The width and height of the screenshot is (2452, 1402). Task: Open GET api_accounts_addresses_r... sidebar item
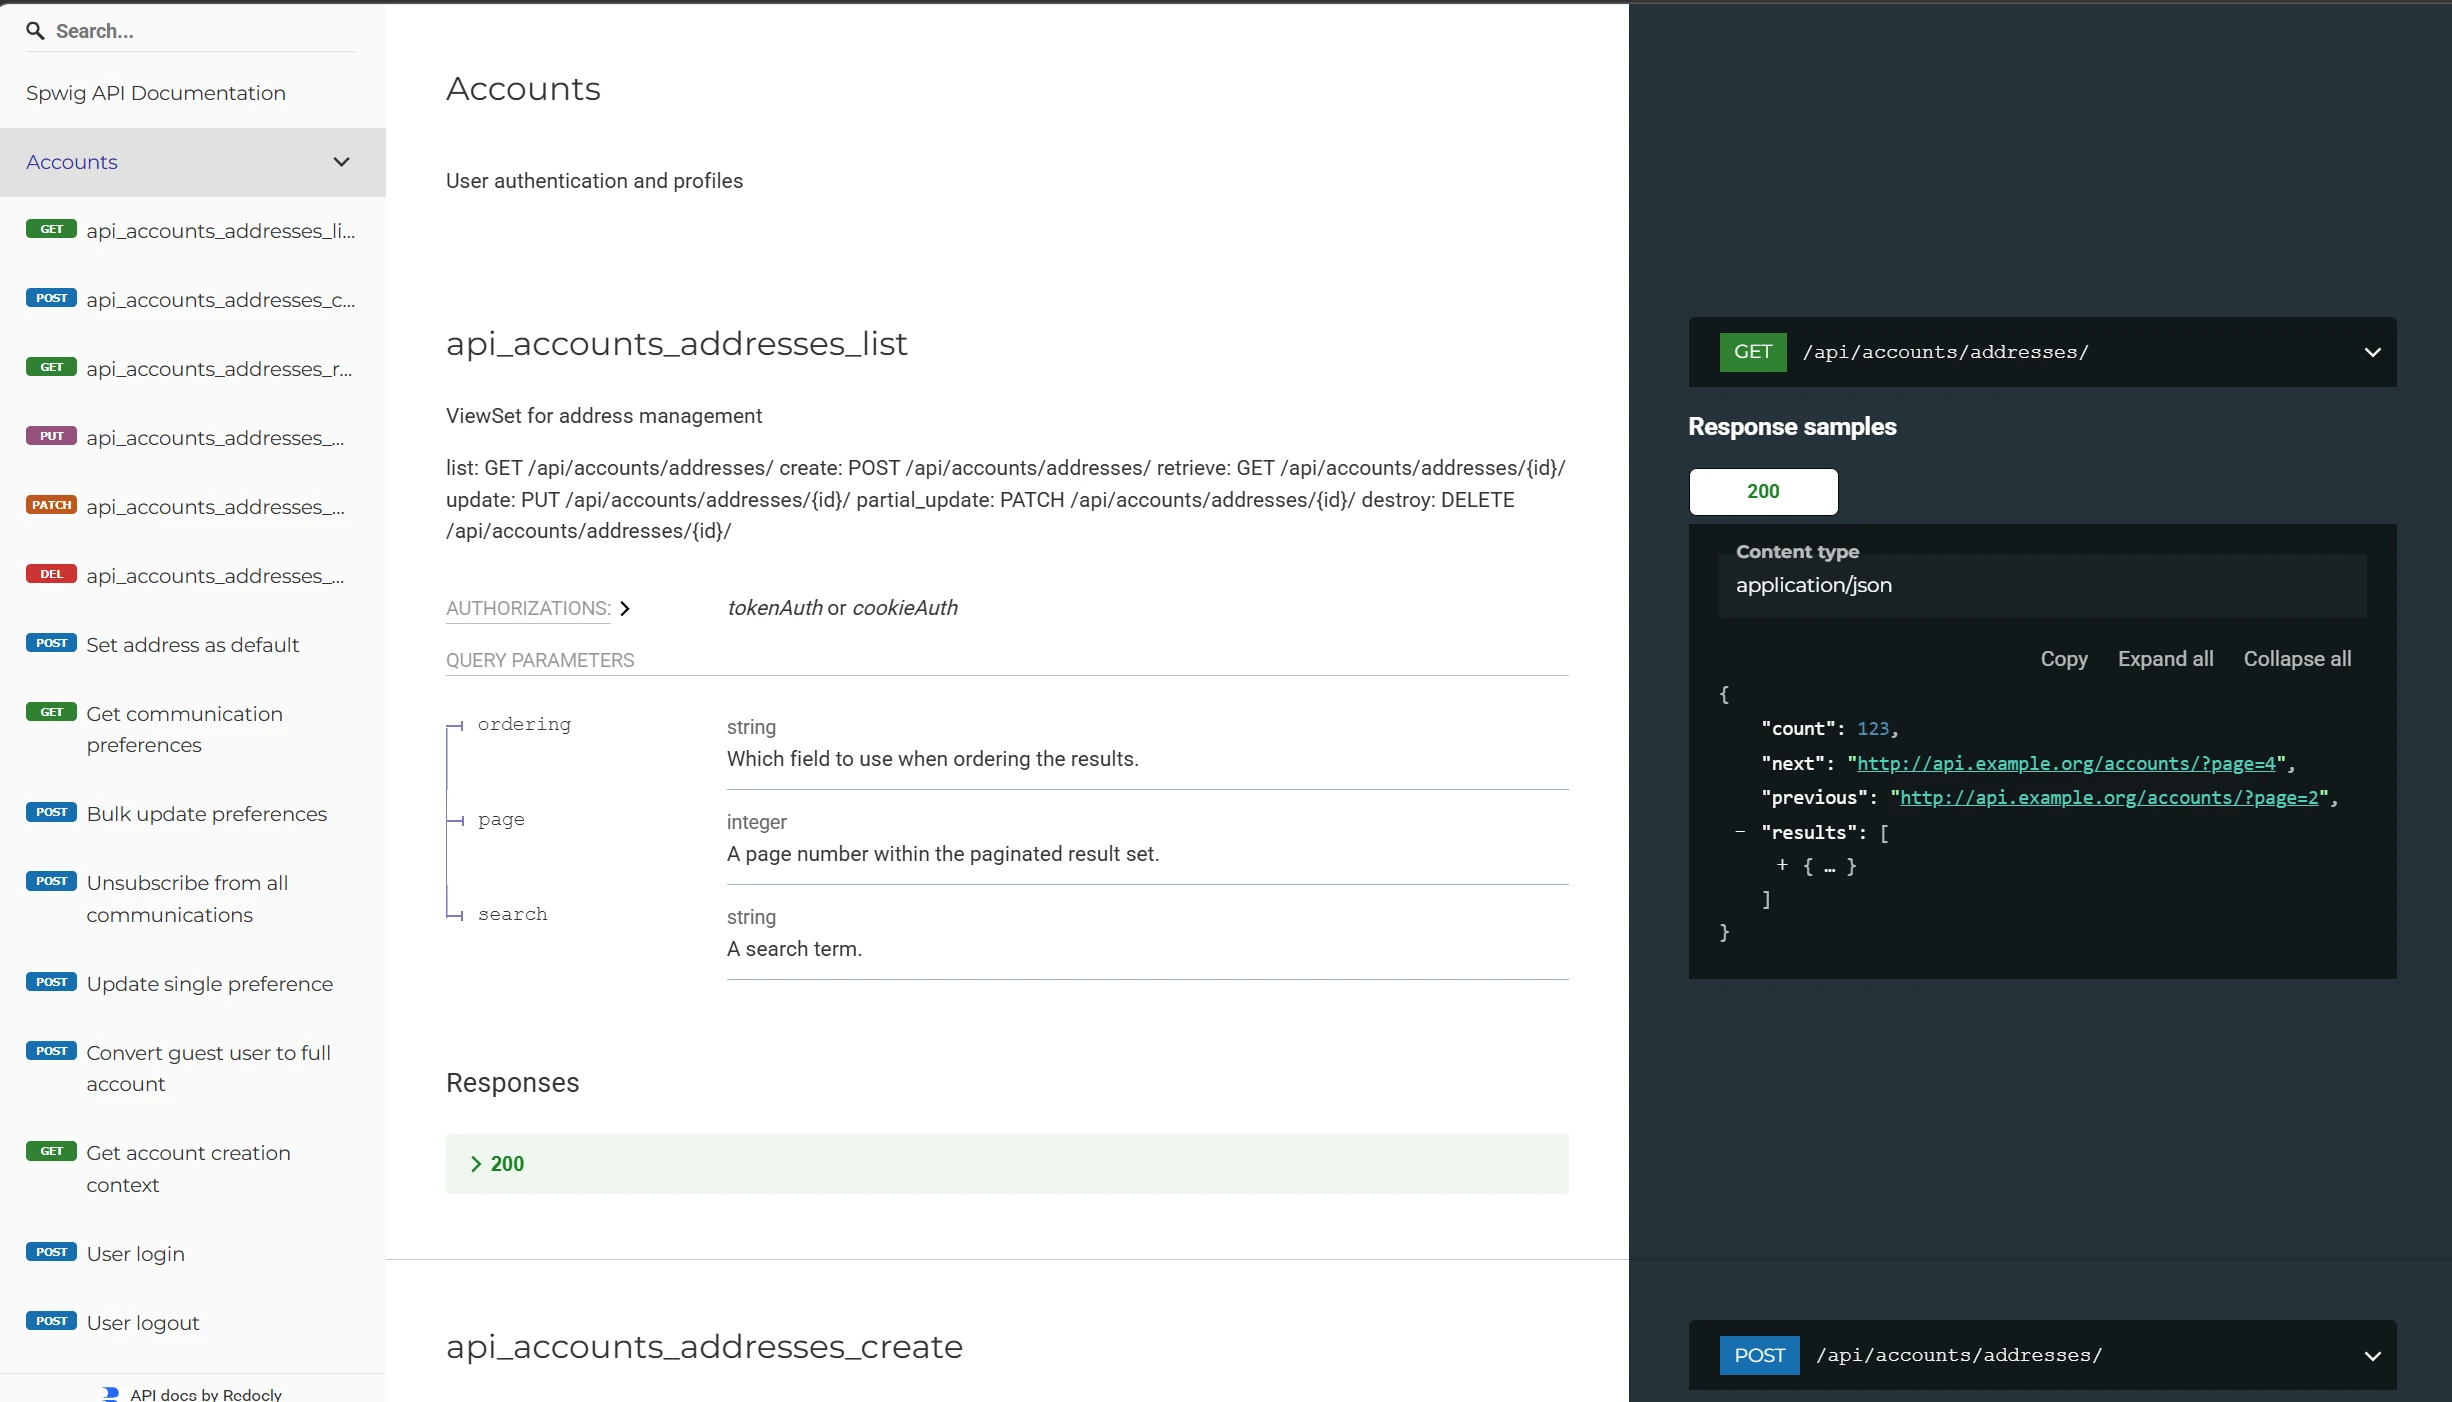click(192, 369)
